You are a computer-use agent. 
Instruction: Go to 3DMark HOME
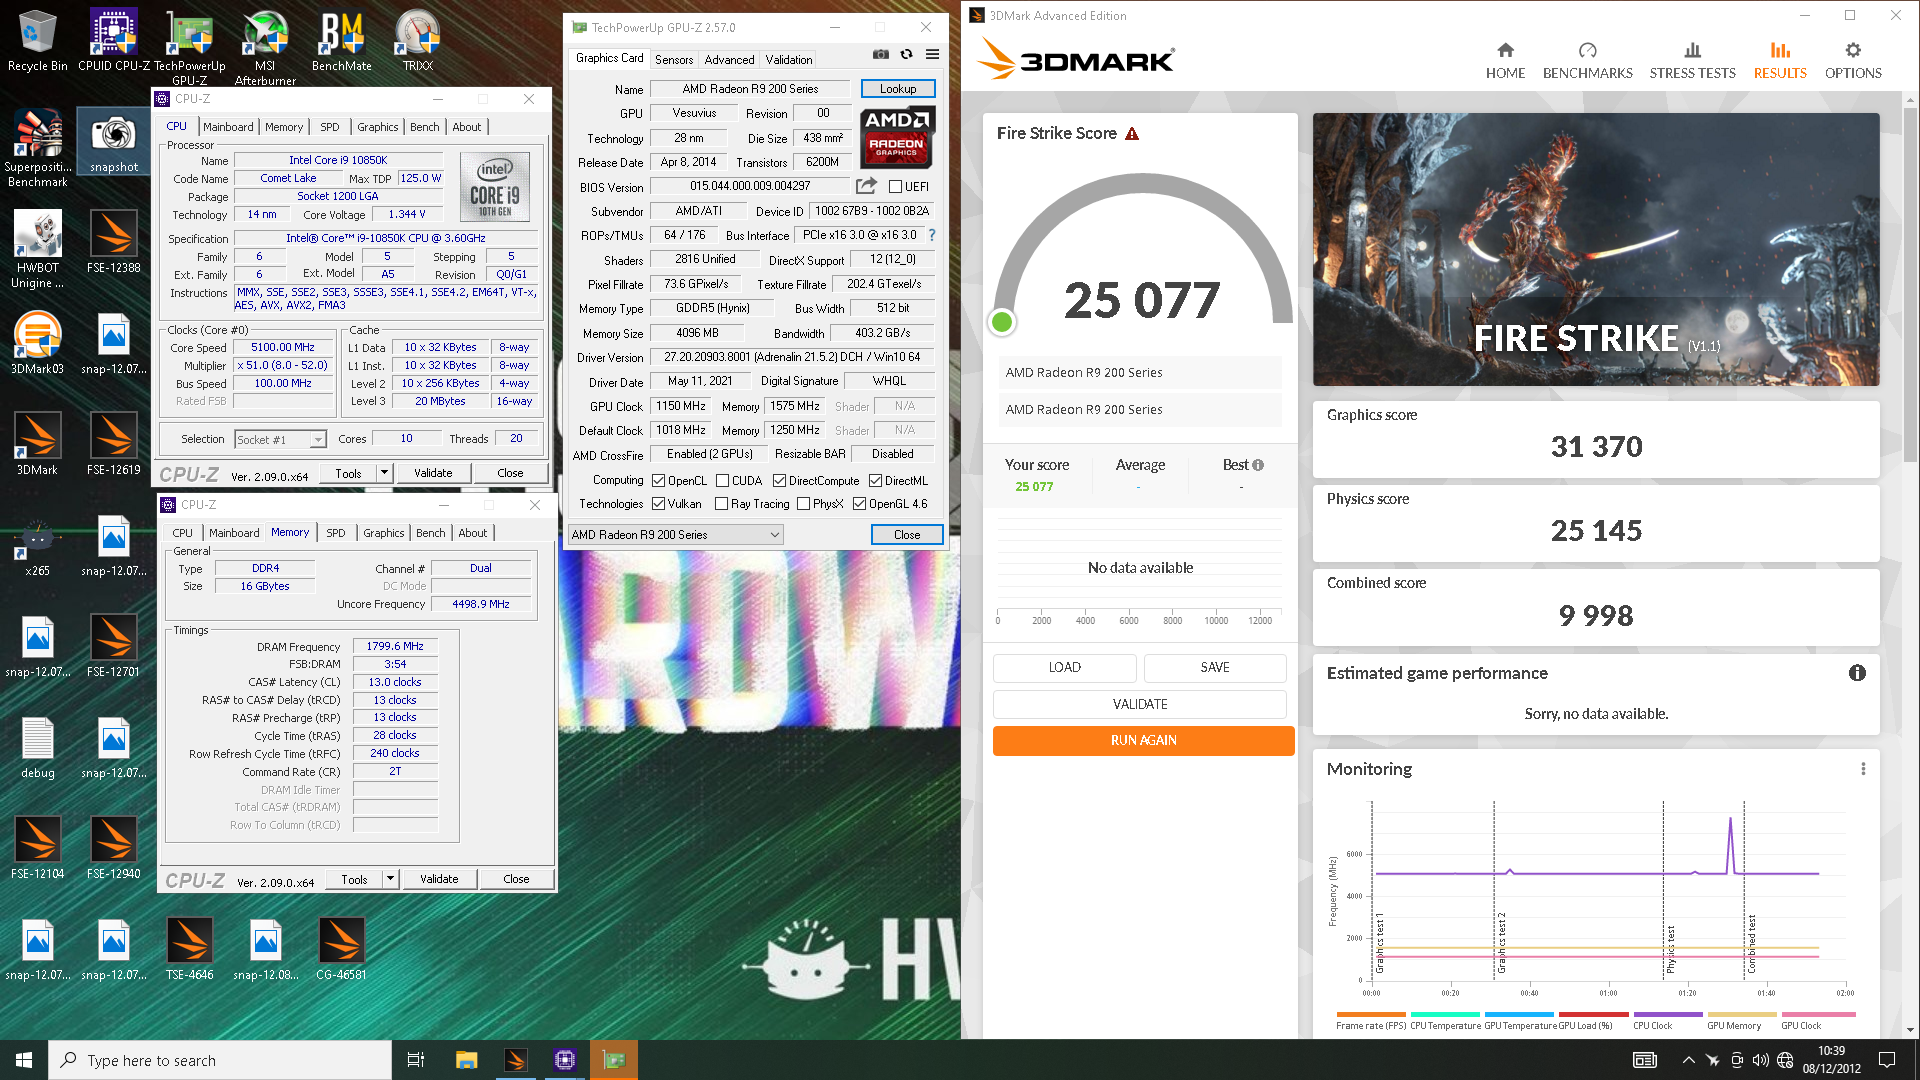tap(1505, 60)
